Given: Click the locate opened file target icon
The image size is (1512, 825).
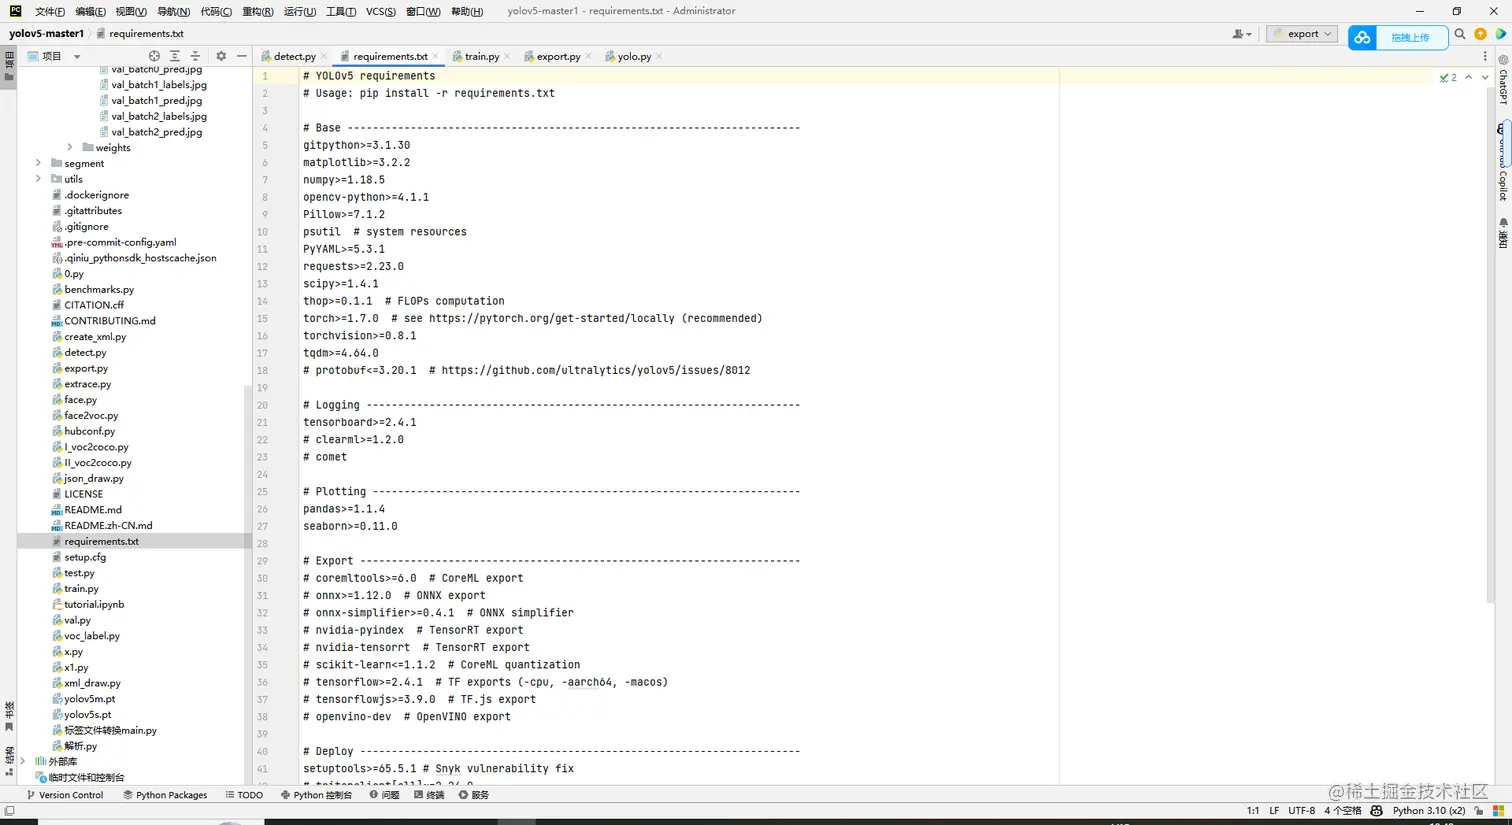Looking at the screenshot, I should (154, 56).
